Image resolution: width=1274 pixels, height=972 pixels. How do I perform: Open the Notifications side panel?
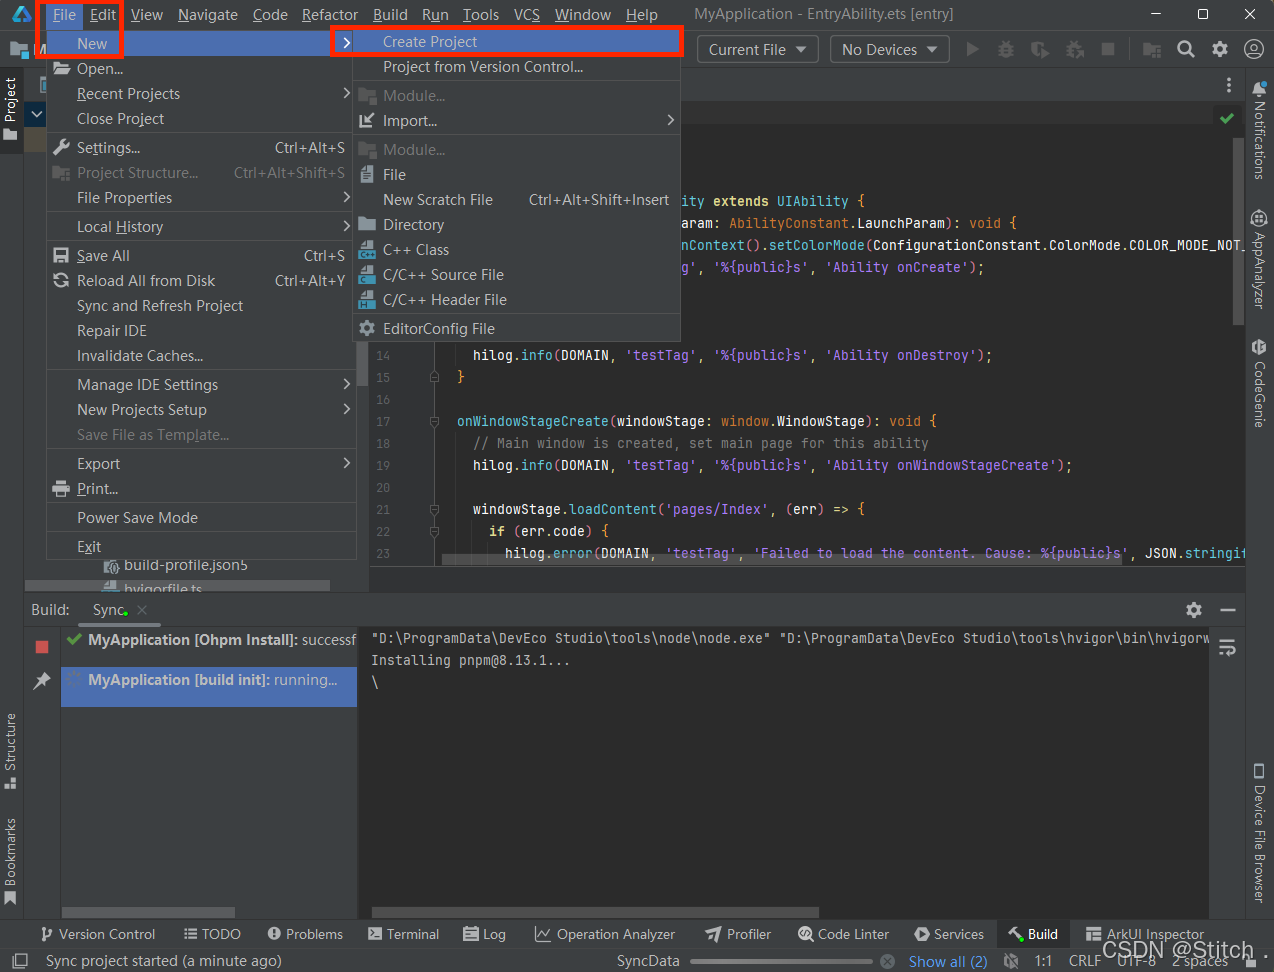coord(1259,130)
